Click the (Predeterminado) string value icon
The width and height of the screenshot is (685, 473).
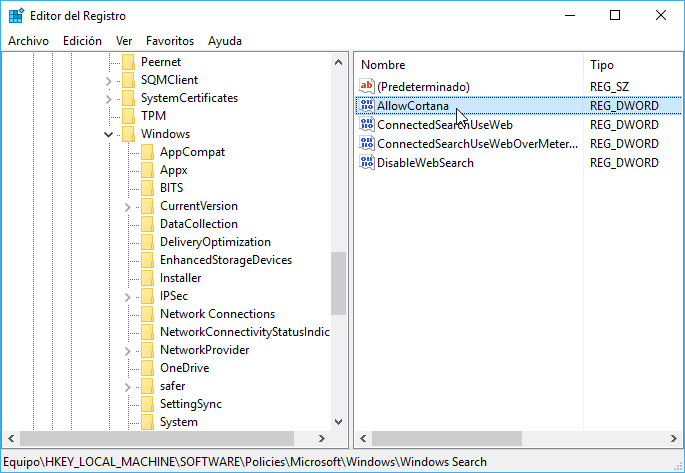[367, 86]
